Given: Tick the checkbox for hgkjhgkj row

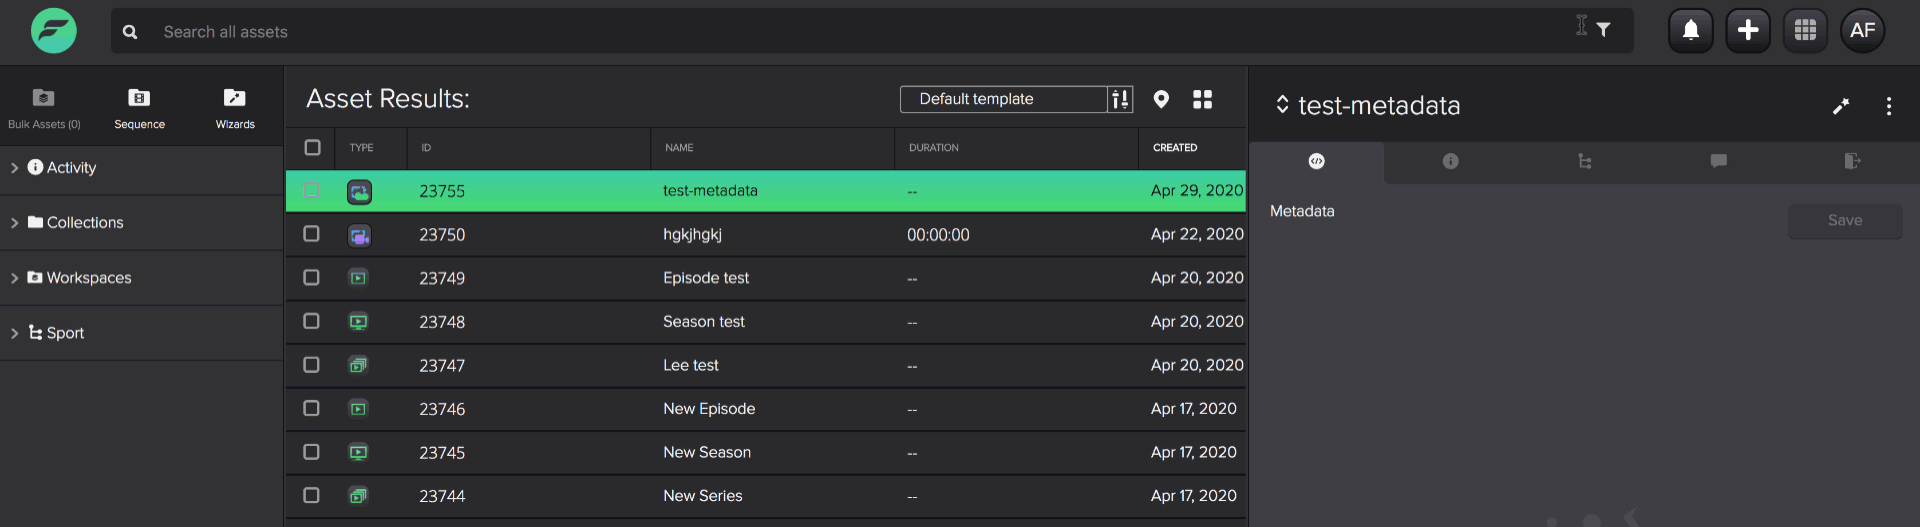Looking at the screenshot, I should [x=311, y=234].
